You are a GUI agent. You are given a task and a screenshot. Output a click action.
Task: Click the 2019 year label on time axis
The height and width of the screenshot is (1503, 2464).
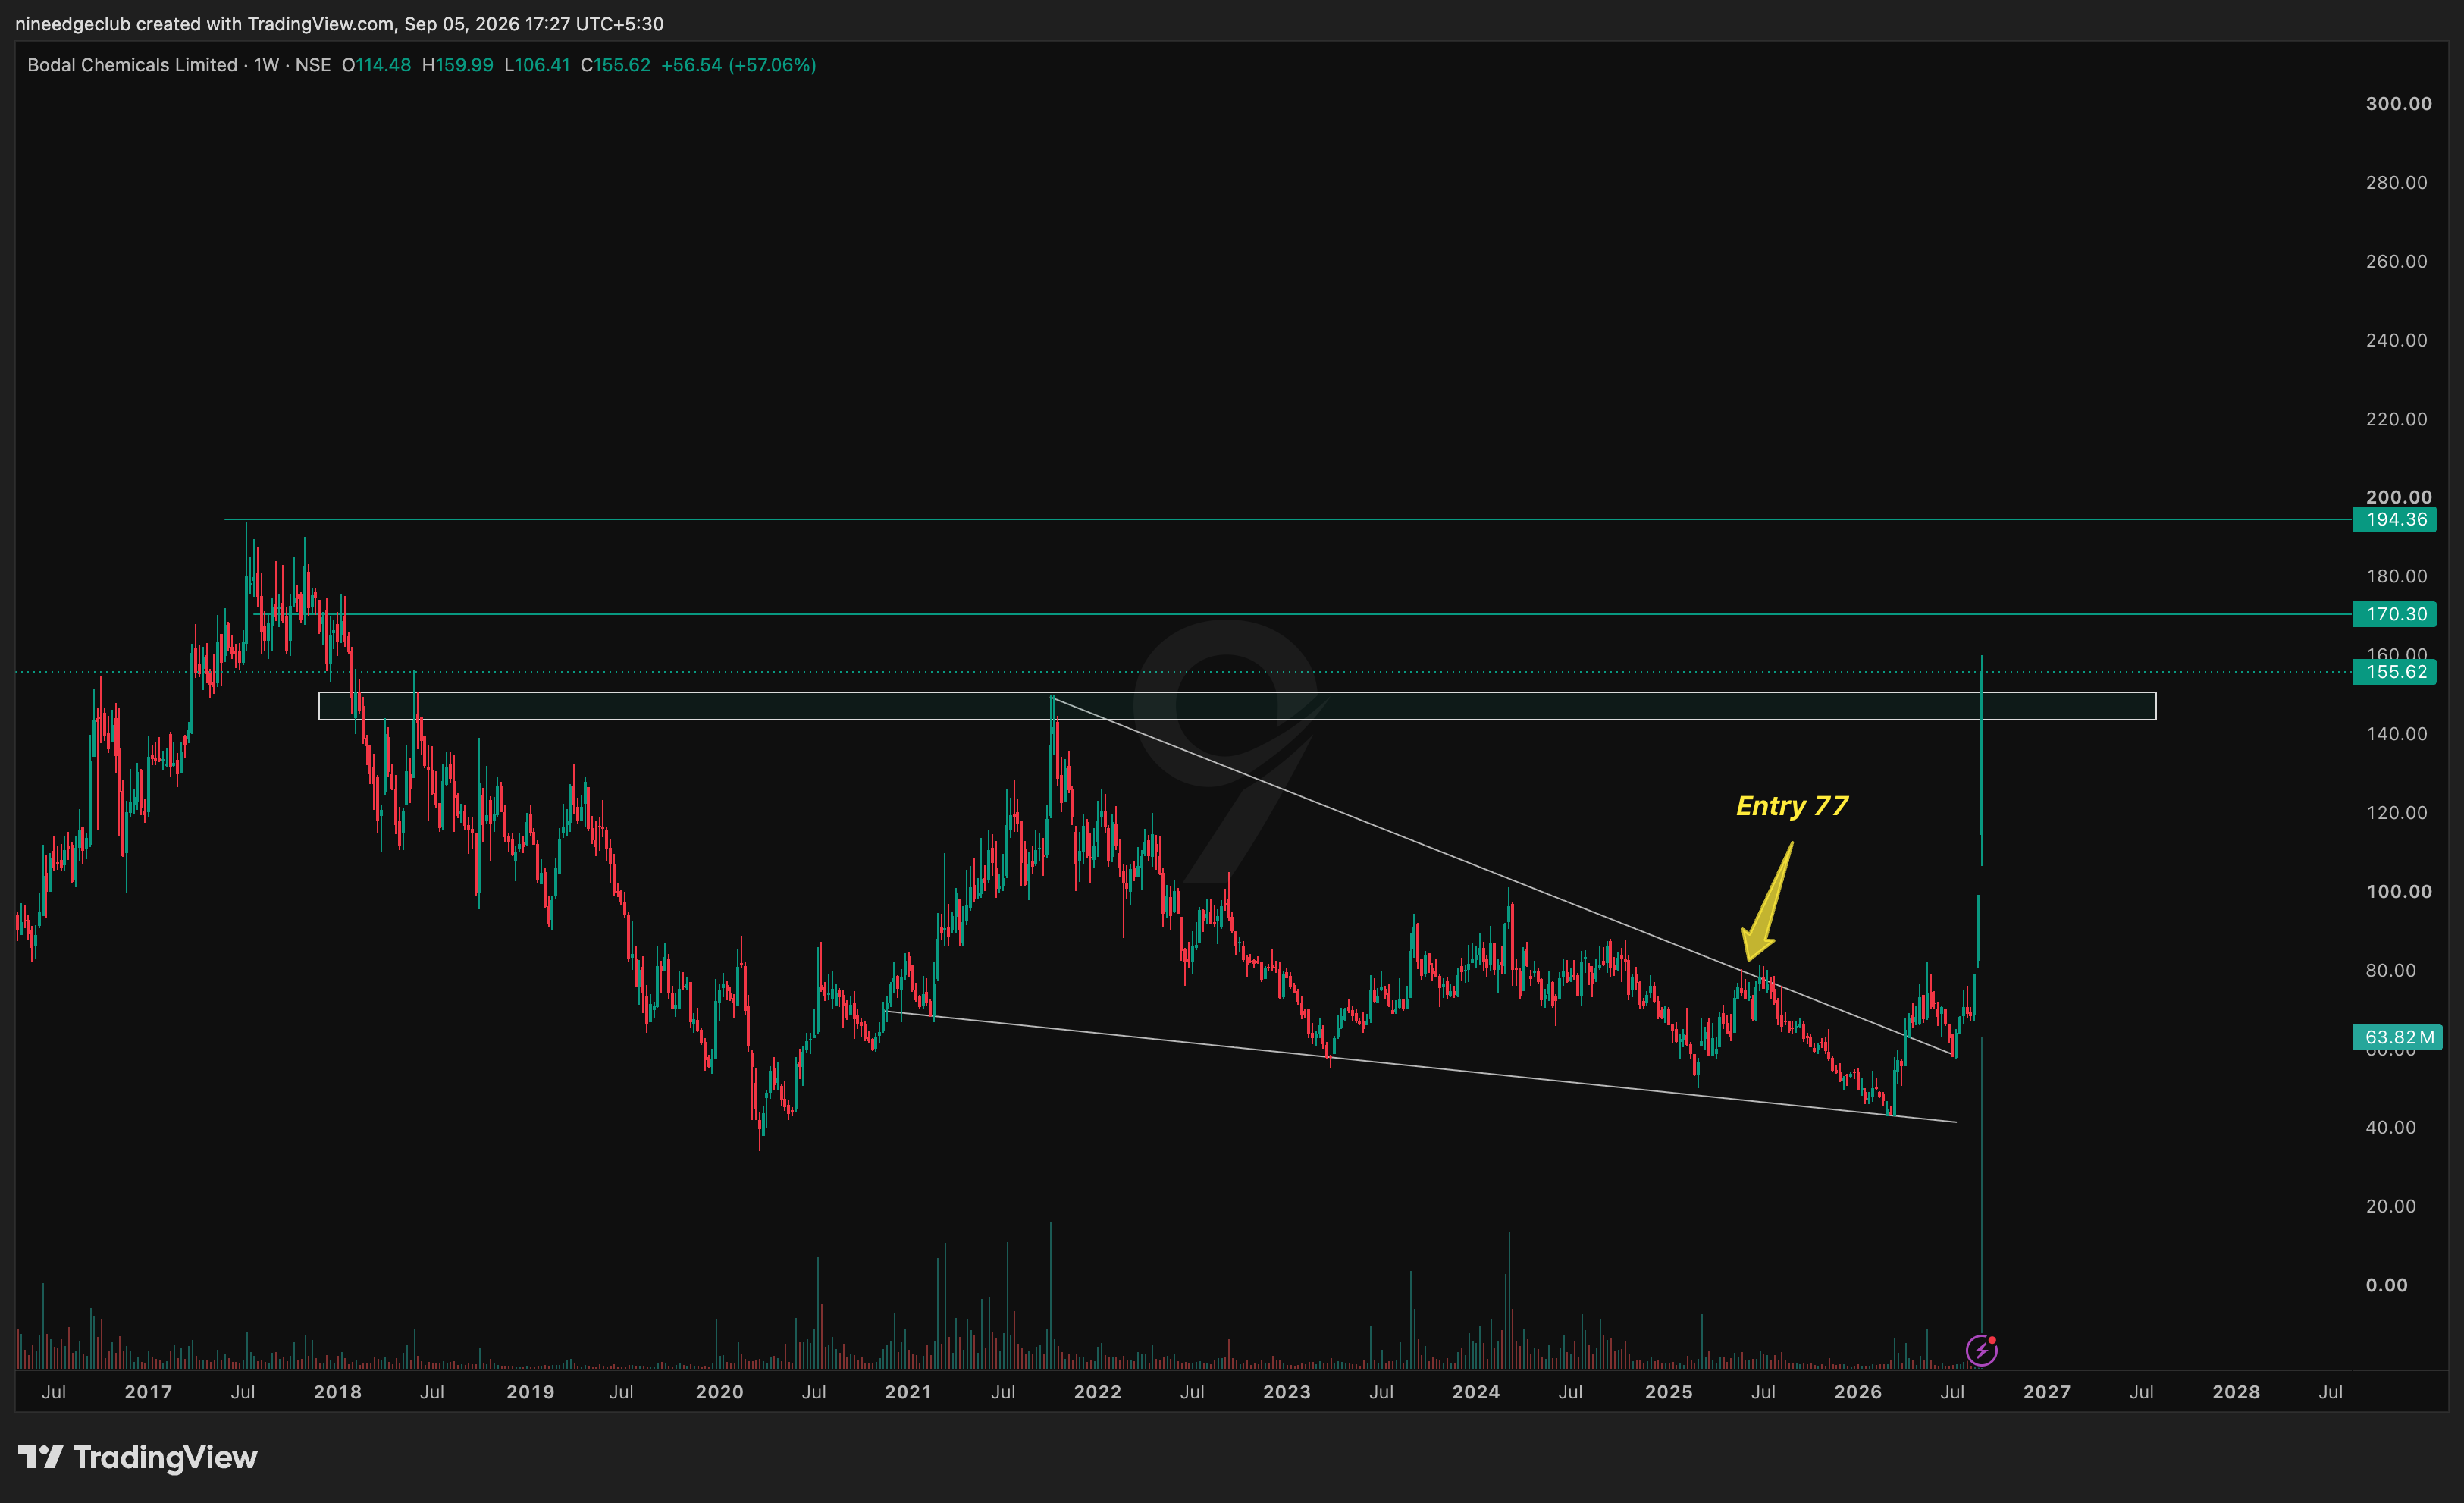[530, 1392]
